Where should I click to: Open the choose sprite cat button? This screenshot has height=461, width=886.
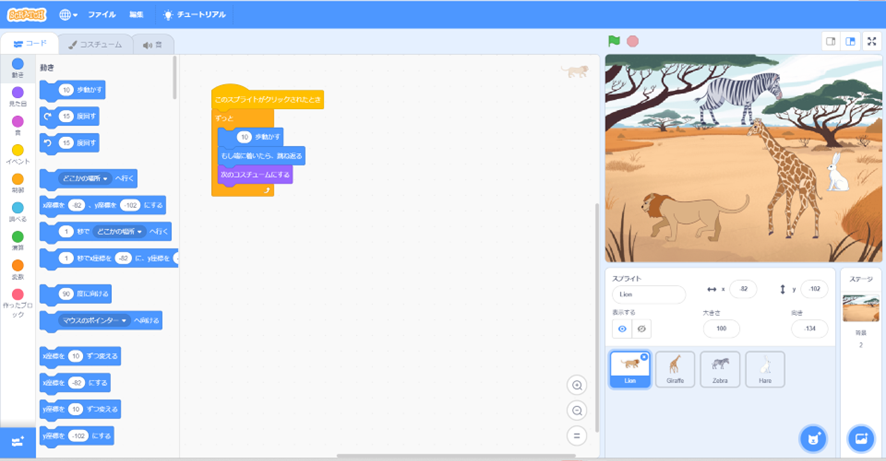point(812,438)
